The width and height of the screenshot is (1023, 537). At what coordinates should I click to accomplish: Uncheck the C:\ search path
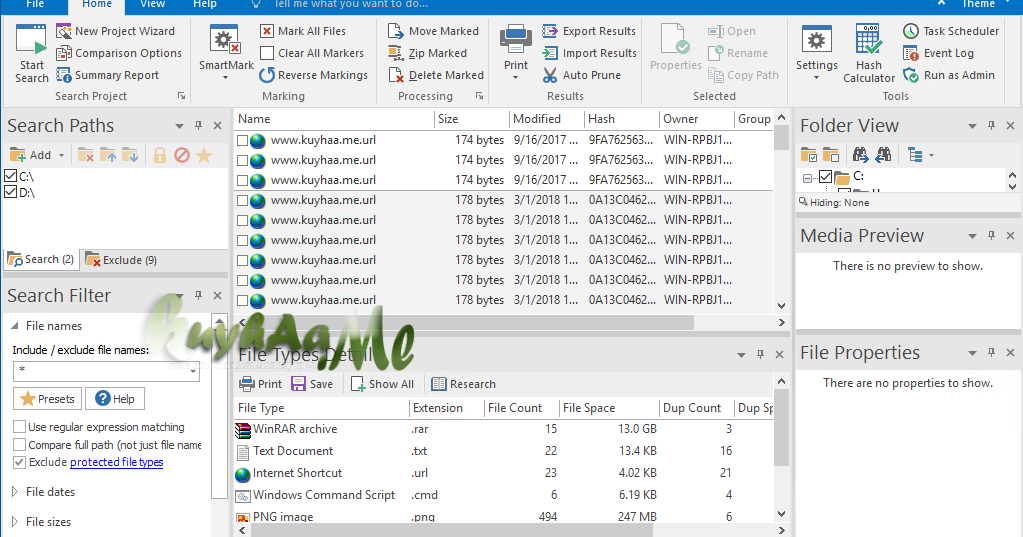(10, 176)
